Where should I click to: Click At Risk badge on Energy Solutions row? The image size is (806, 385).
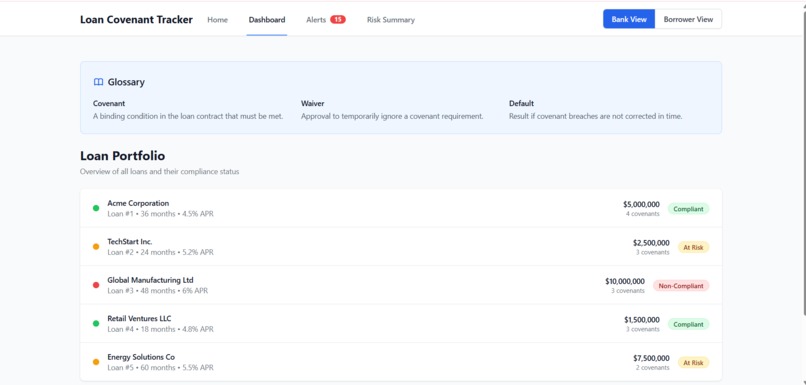pyautogui.click(x=693, y=363)
